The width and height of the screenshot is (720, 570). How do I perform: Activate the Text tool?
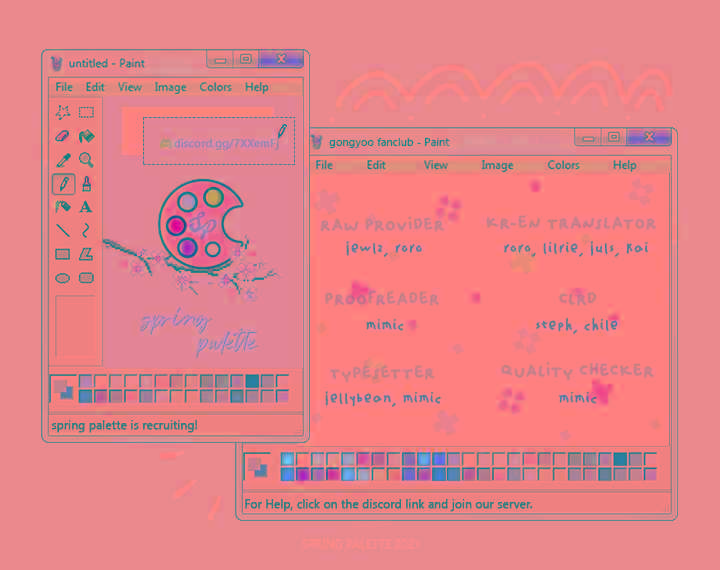(x=87, y=207)
